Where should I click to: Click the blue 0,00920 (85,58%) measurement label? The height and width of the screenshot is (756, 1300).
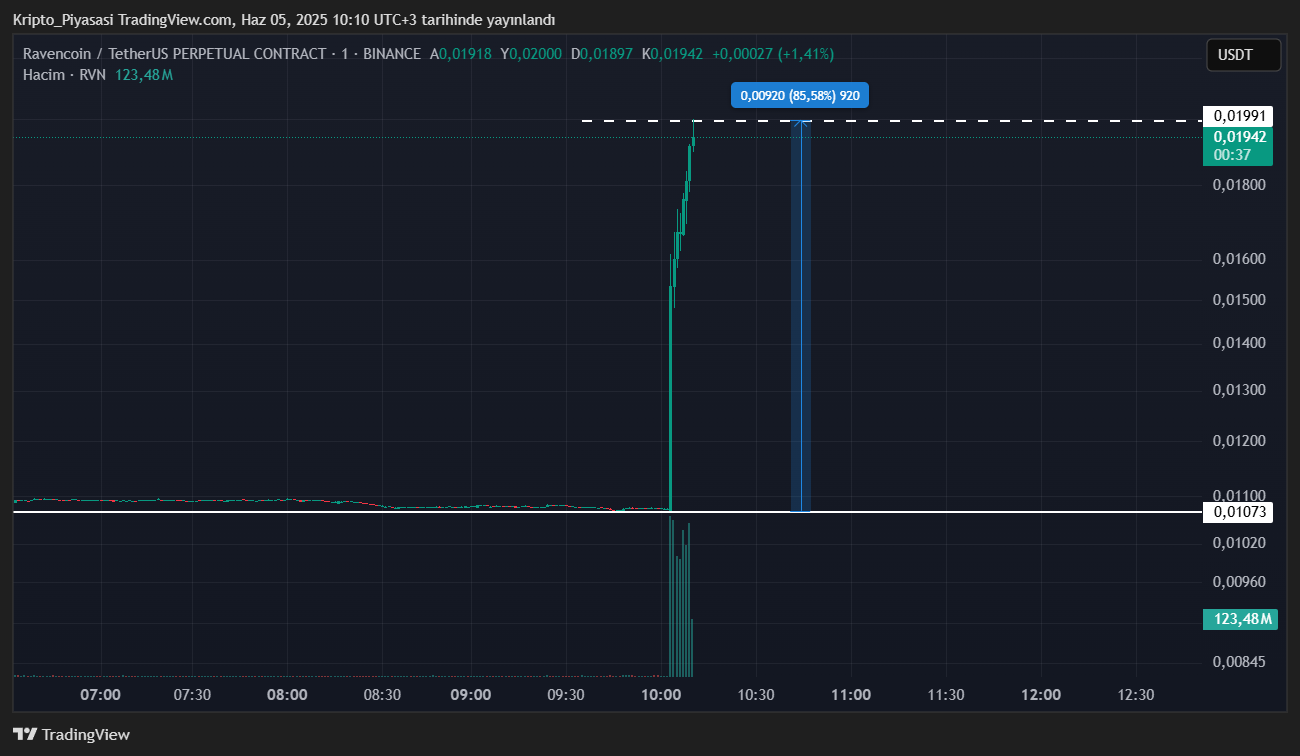point(800,95)
